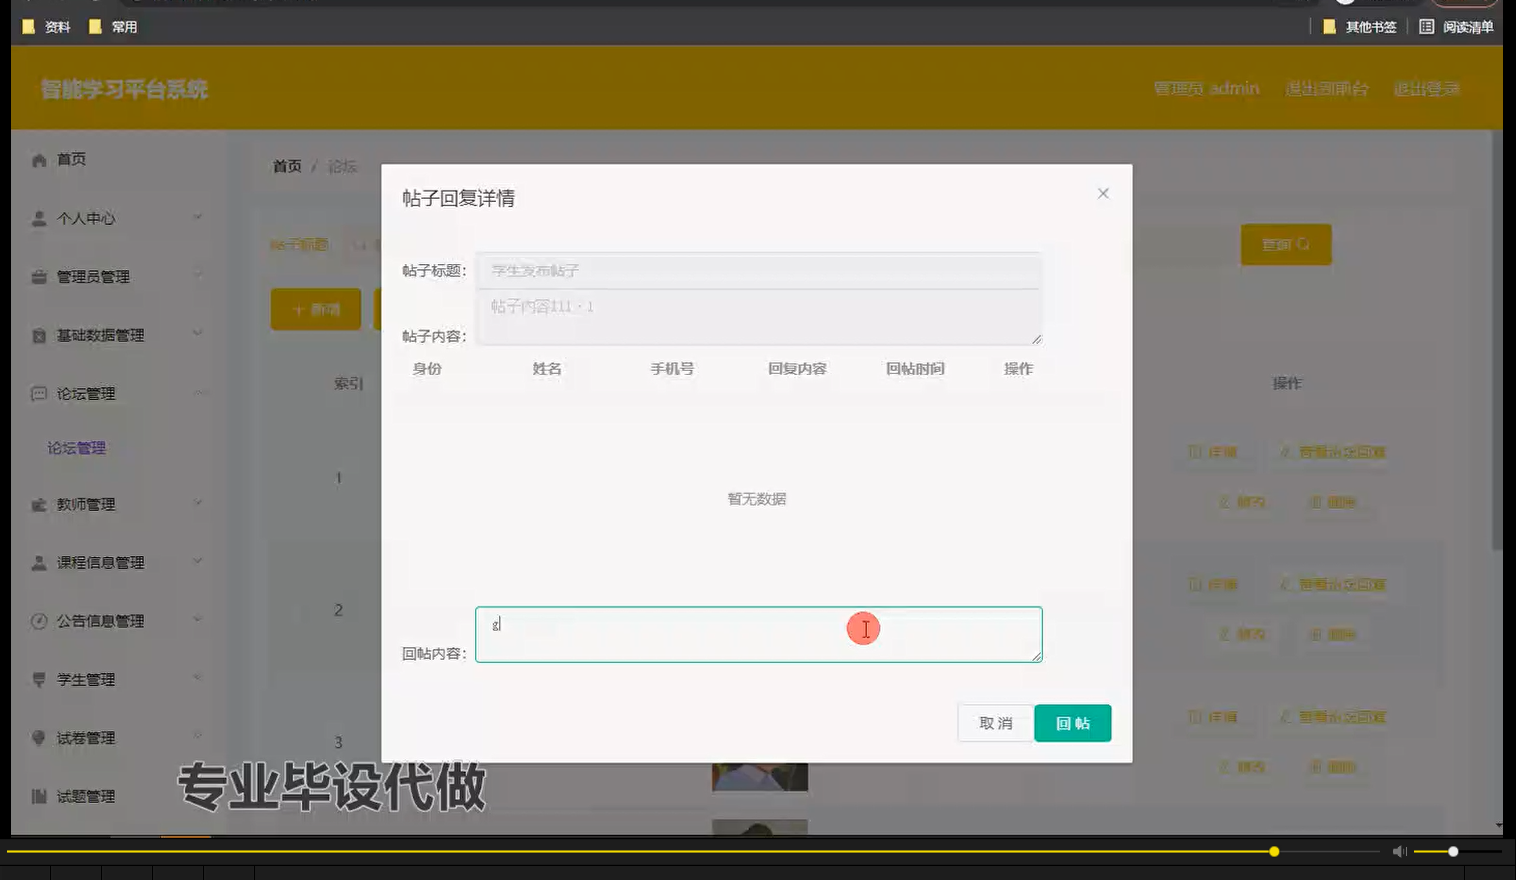Image resolution: width=1516 pixels, height=880 pixels.
Task: Expand the 课程信息管理 menu chevron
Action: tap(199, 562)
